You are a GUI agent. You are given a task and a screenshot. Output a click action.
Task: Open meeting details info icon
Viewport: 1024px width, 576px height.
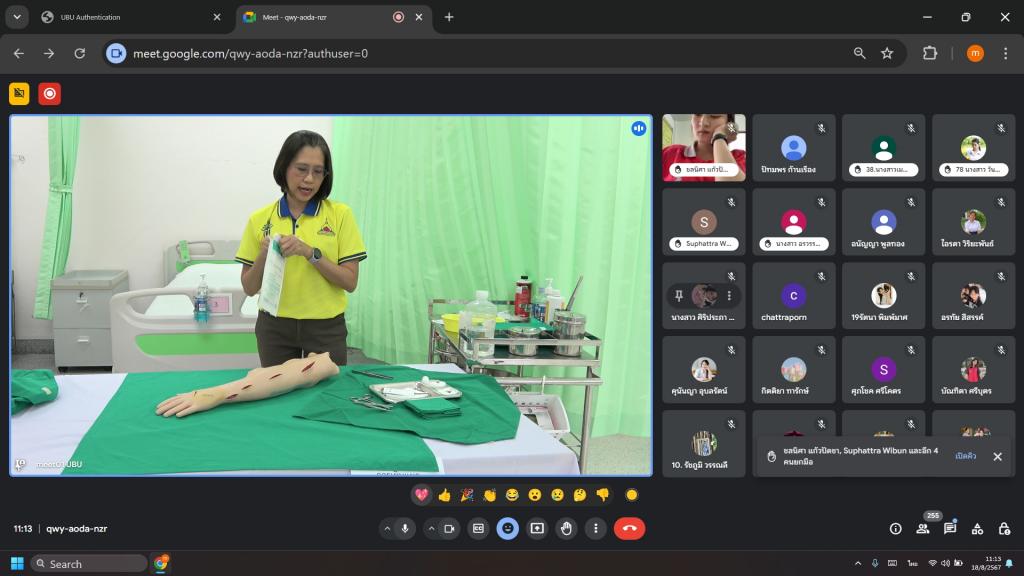pyautogui.click(x=895, y=529)
